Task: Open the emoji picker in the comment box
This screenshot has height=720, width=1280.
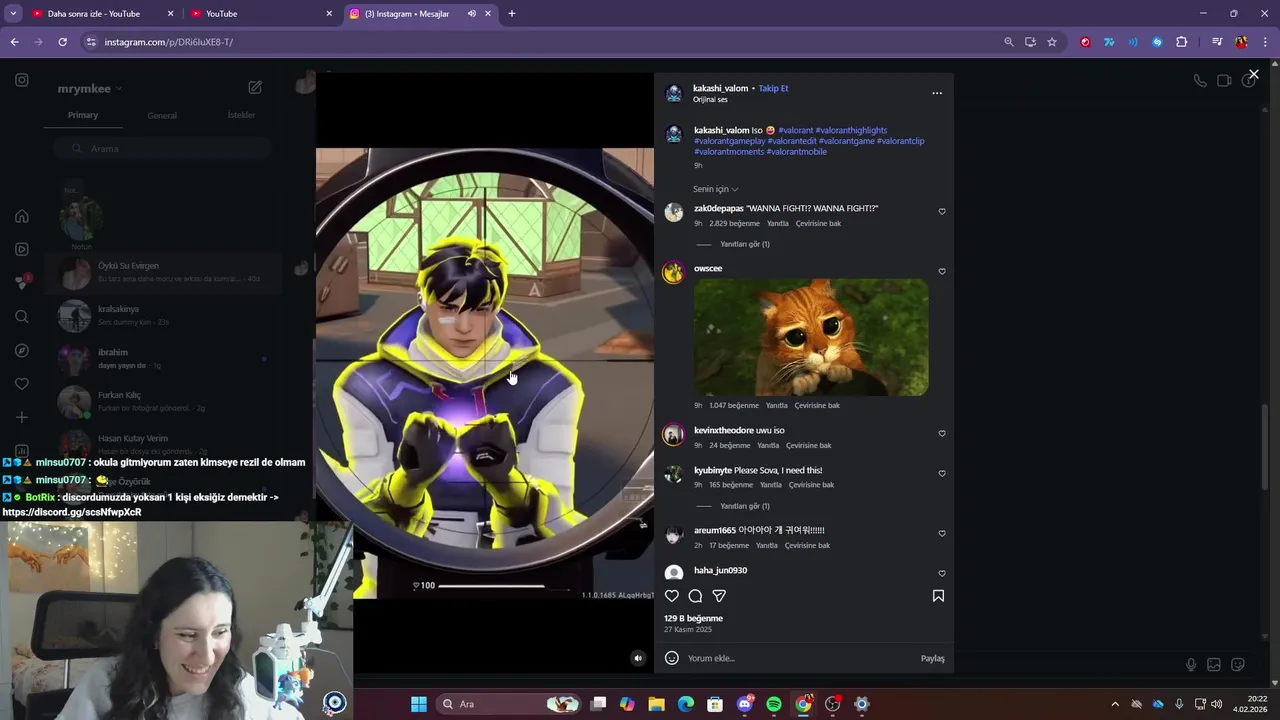Action: tap(672, 658)
